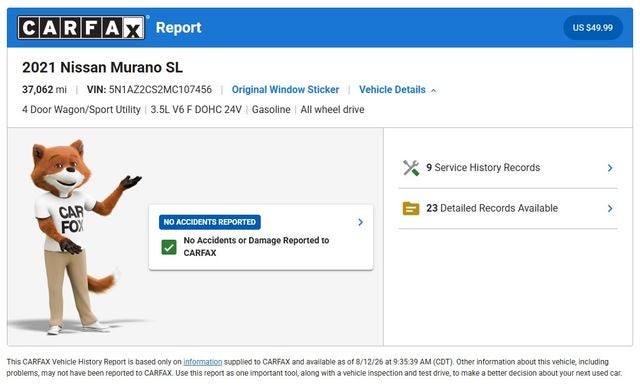The width and height of the screenshot is (640, 387).
Task: Click the 2021 Nissan Murano SL title
Action: click(x=102, y=67)
